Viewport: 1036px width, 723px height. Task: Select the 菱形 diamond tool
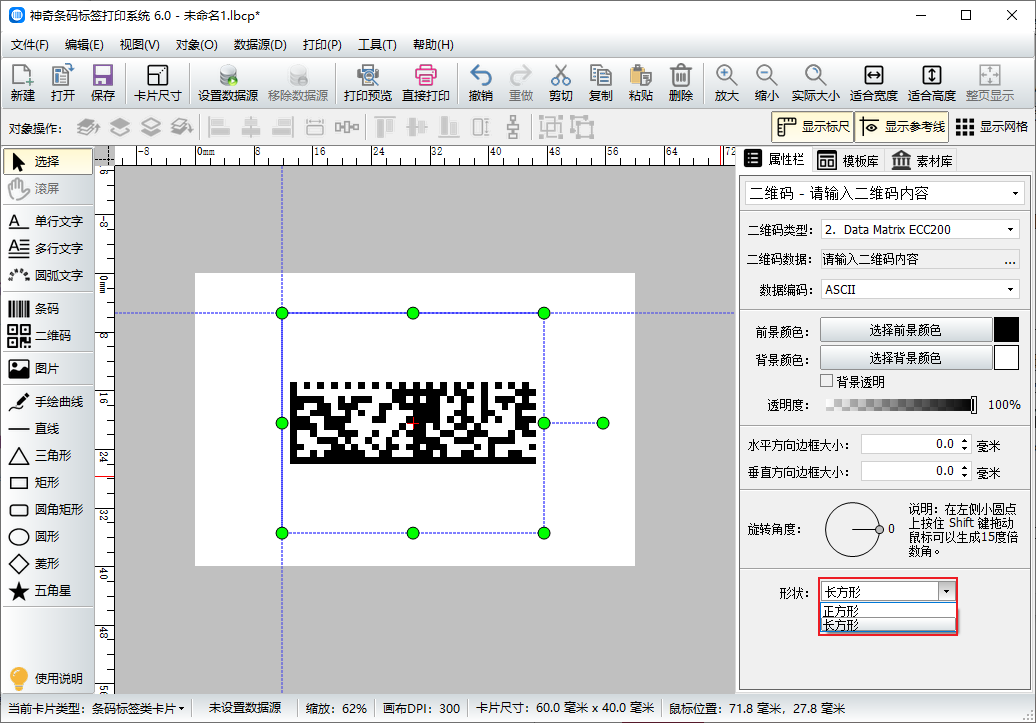tap(47, 564)
